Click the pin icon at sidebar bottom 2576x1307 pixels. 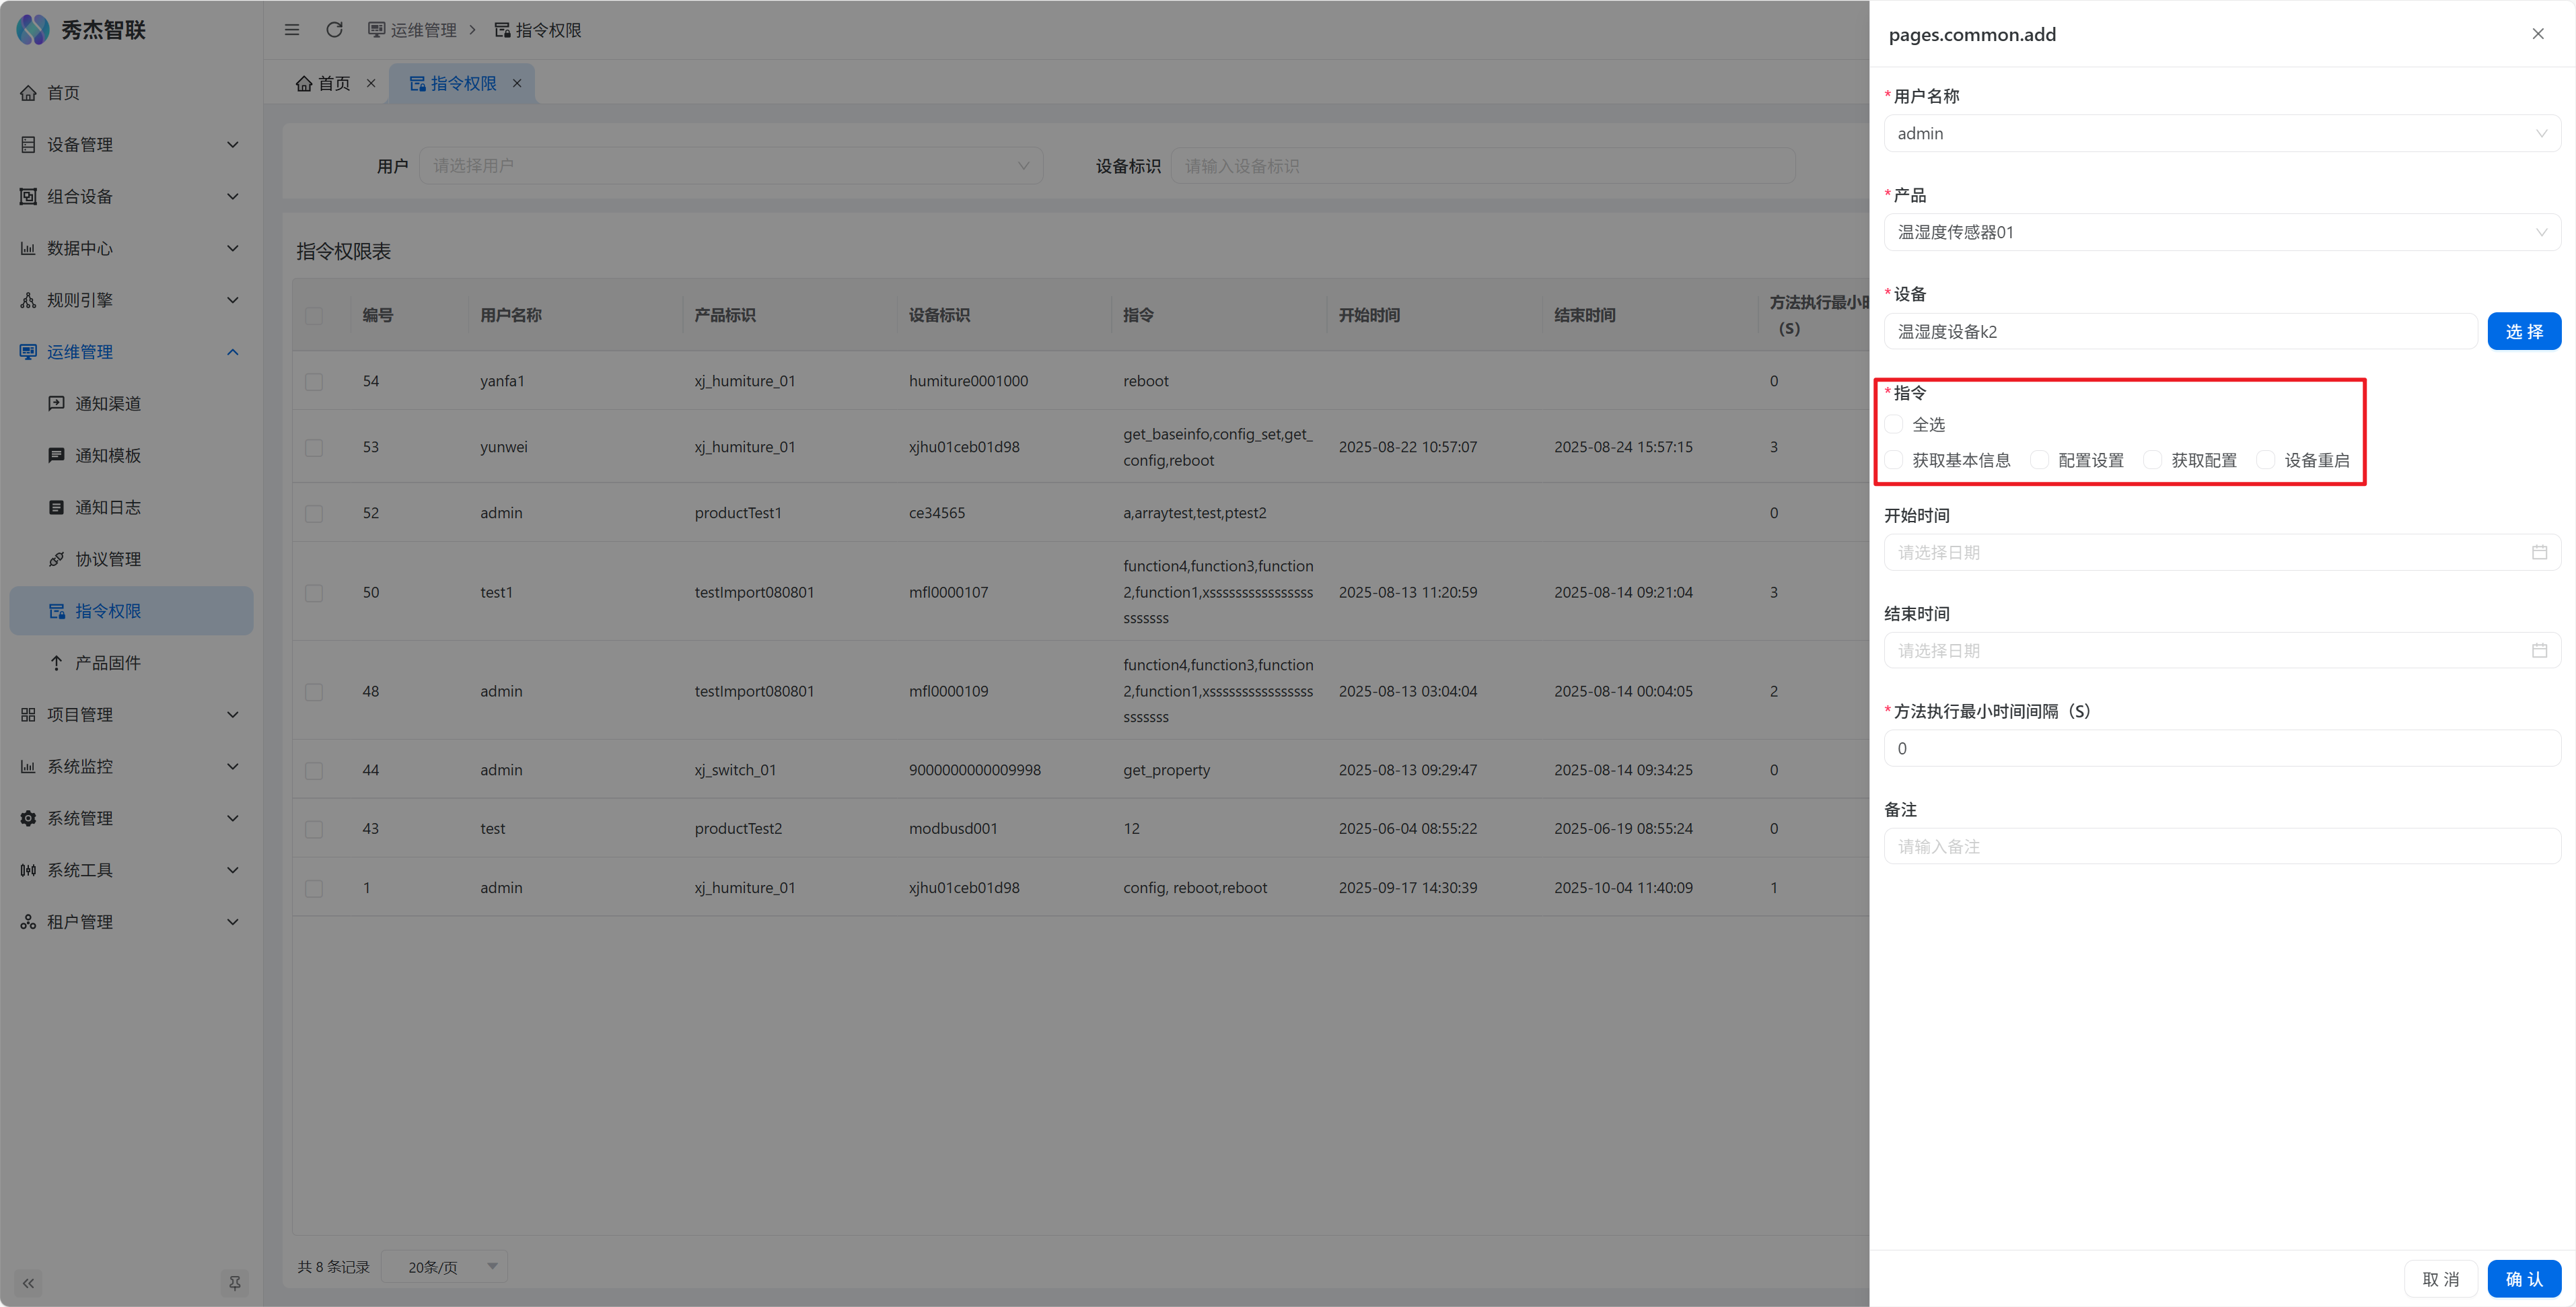[x=234, y=1282]
